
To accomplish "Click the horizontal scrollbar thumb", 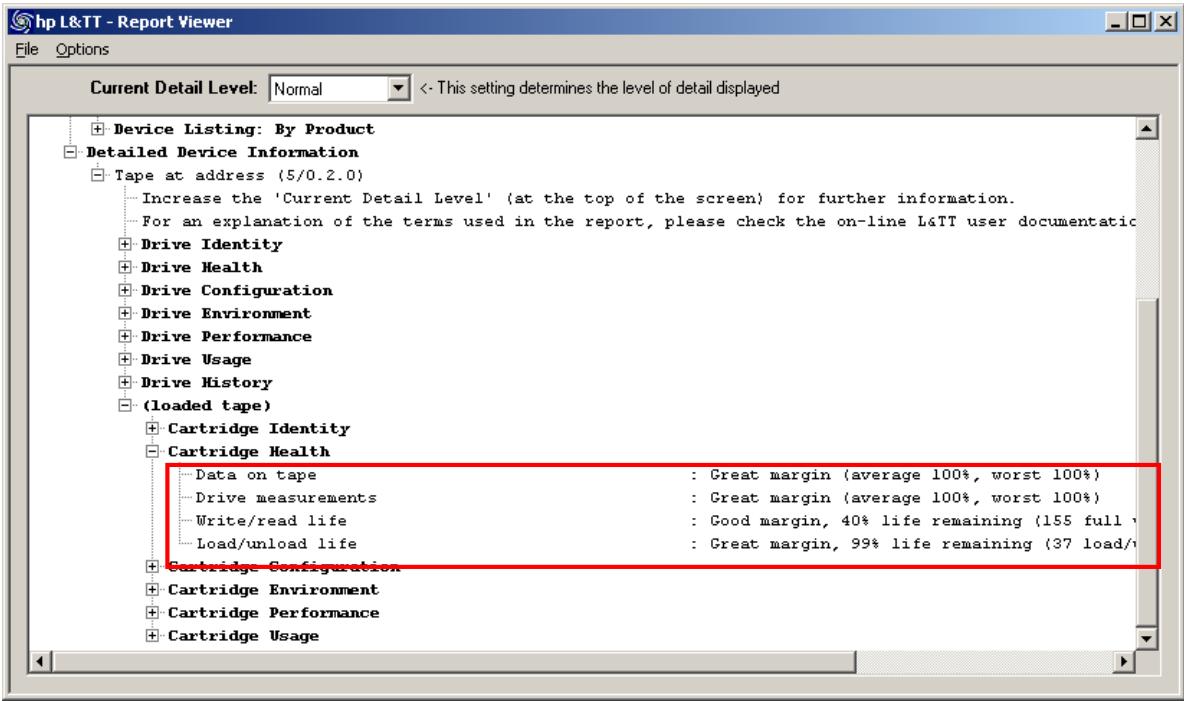I will pyautogui.click(x=453, y=662).
